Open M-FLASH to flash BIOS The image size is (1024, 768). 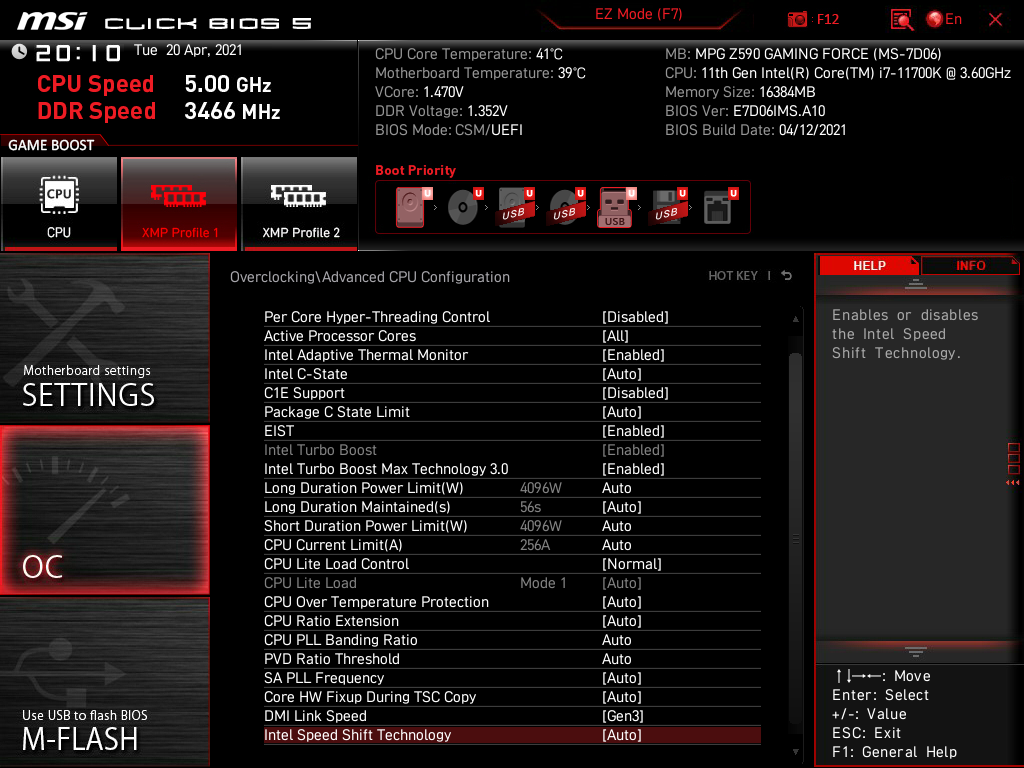(104, 682)
